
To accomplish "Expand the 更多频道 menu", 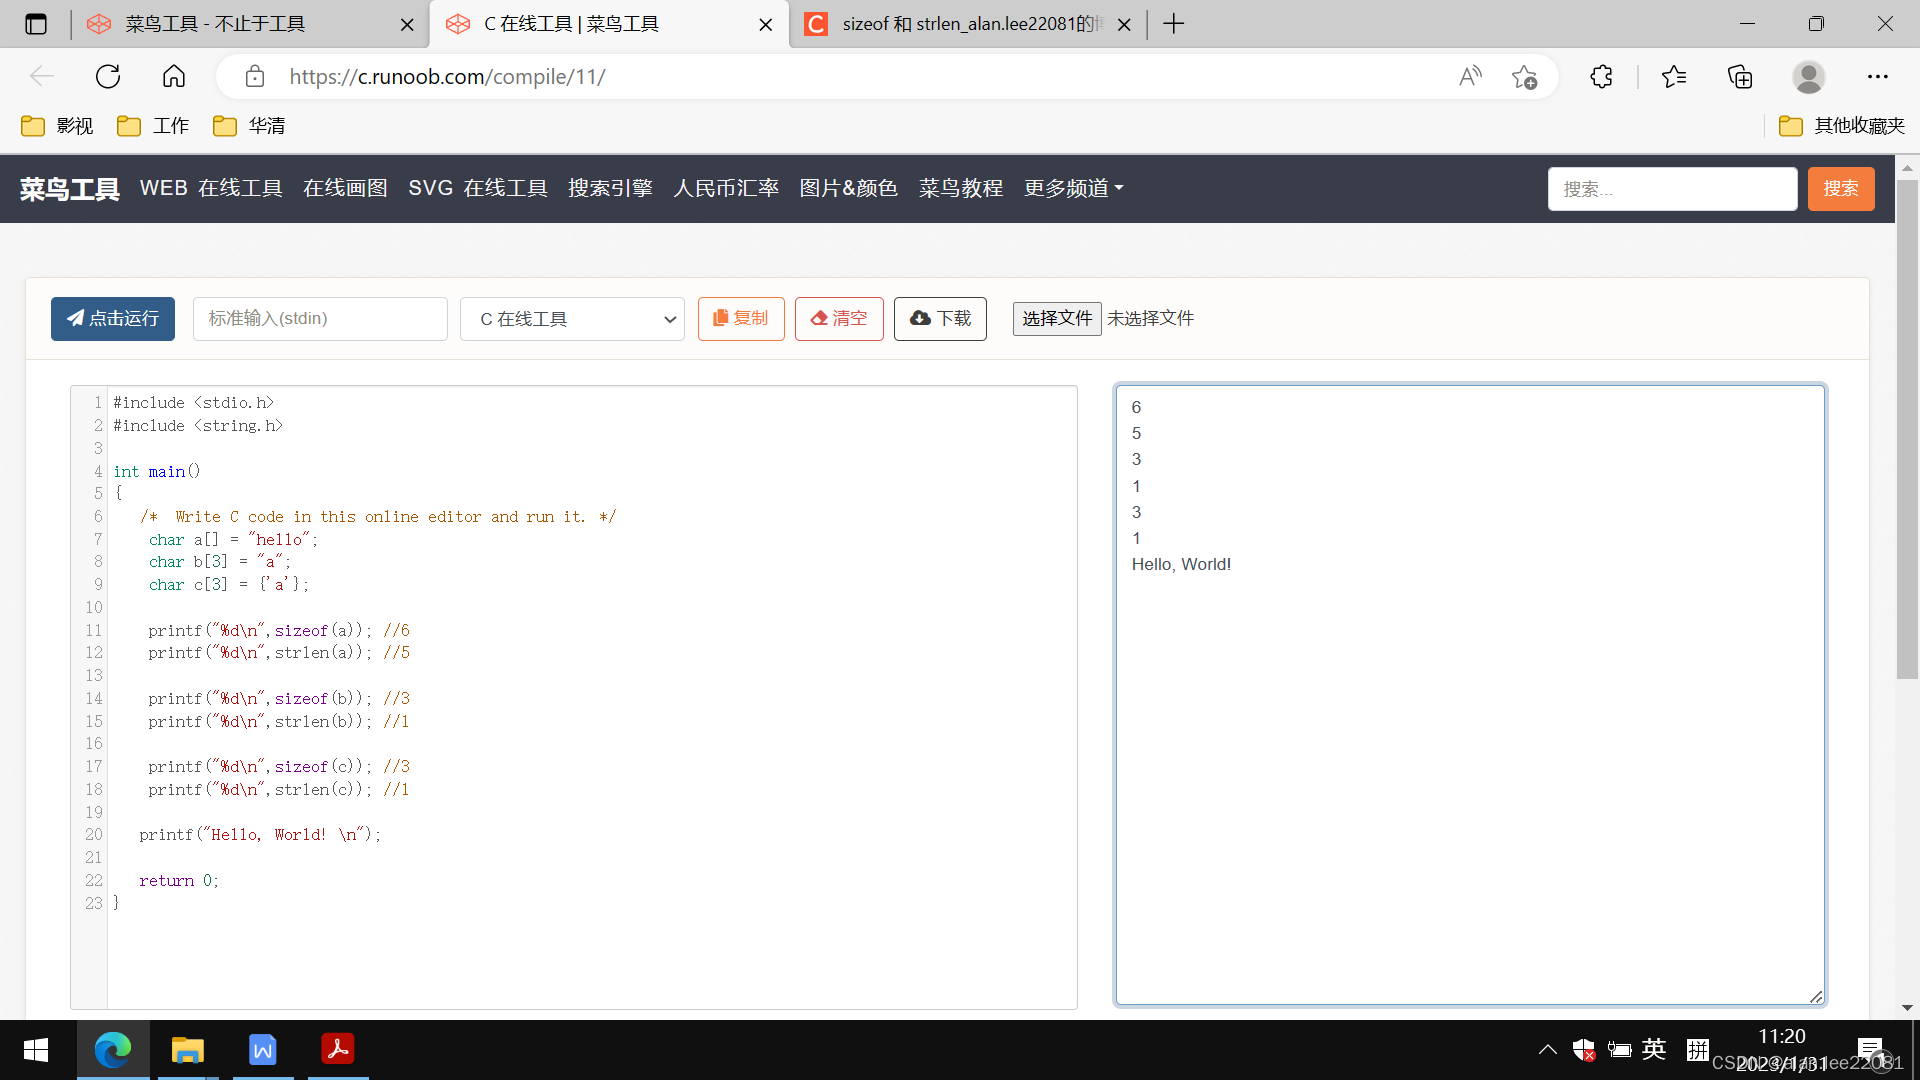I will 1073,188.
